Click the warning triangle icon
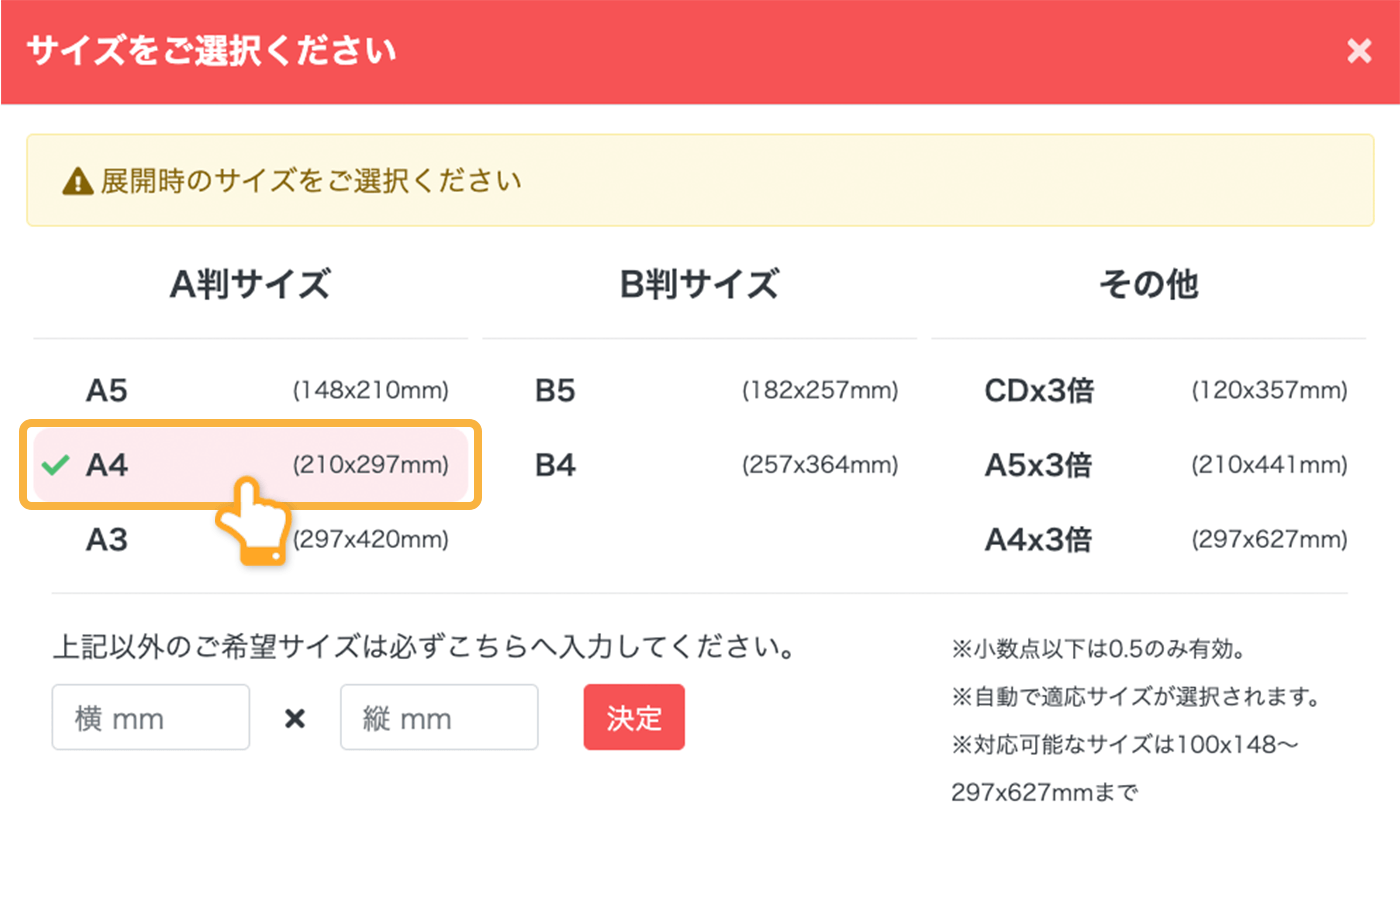Image resolution: width=1400 pixels, height=920 pixels. pos(77,181)
